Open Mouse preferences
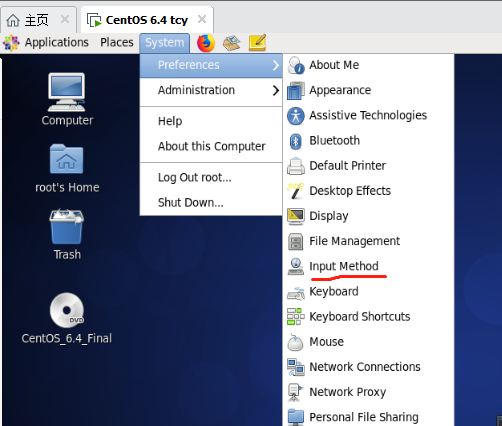The image size is (502, 426). coord(368,342)
